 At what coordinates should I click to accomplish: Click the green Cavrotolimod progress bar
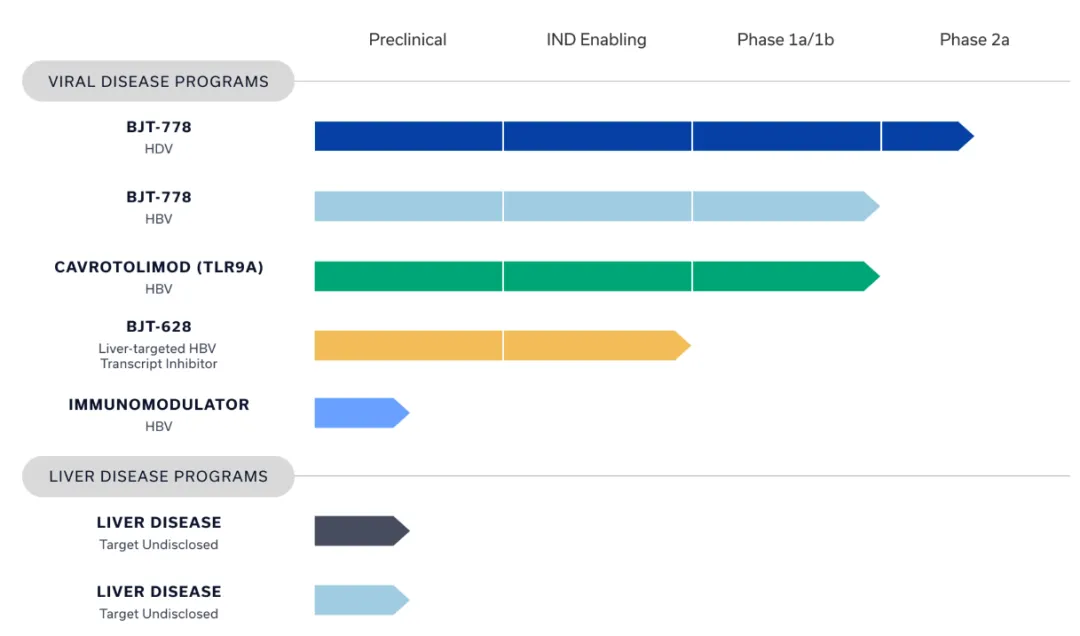tap(595, 276)
